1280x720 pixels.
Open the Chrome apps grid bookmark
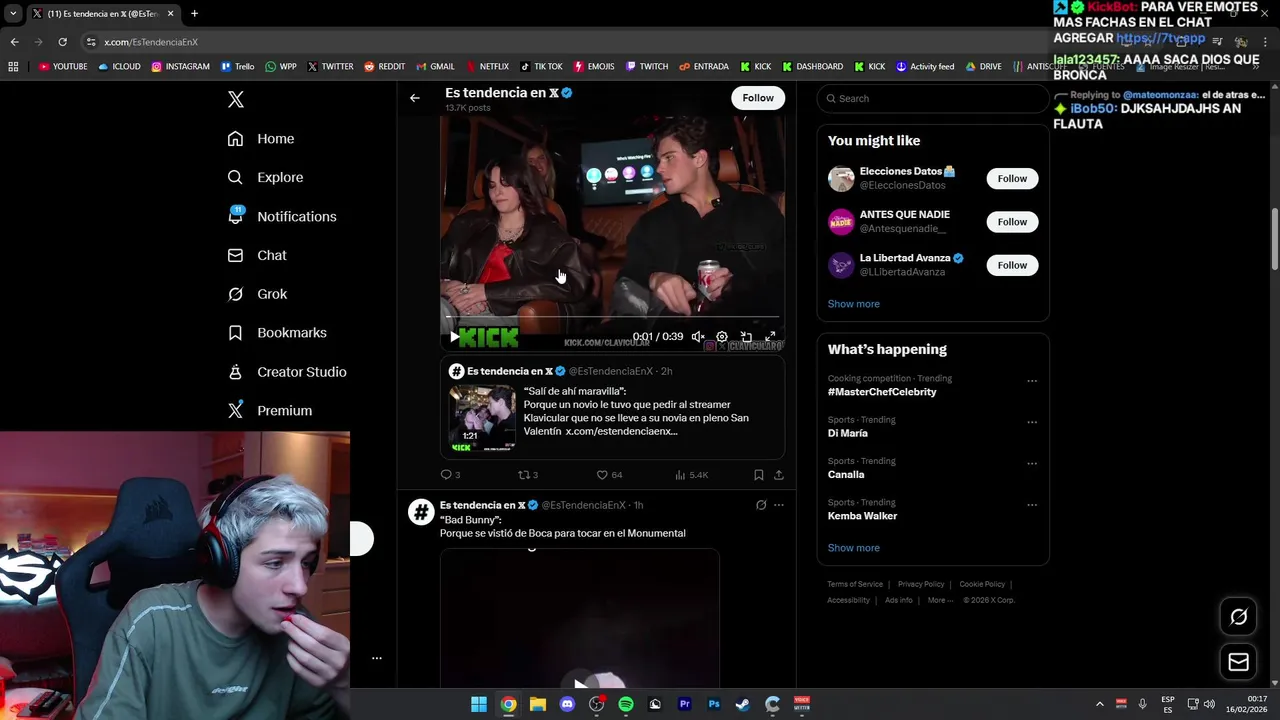(13, 67)
